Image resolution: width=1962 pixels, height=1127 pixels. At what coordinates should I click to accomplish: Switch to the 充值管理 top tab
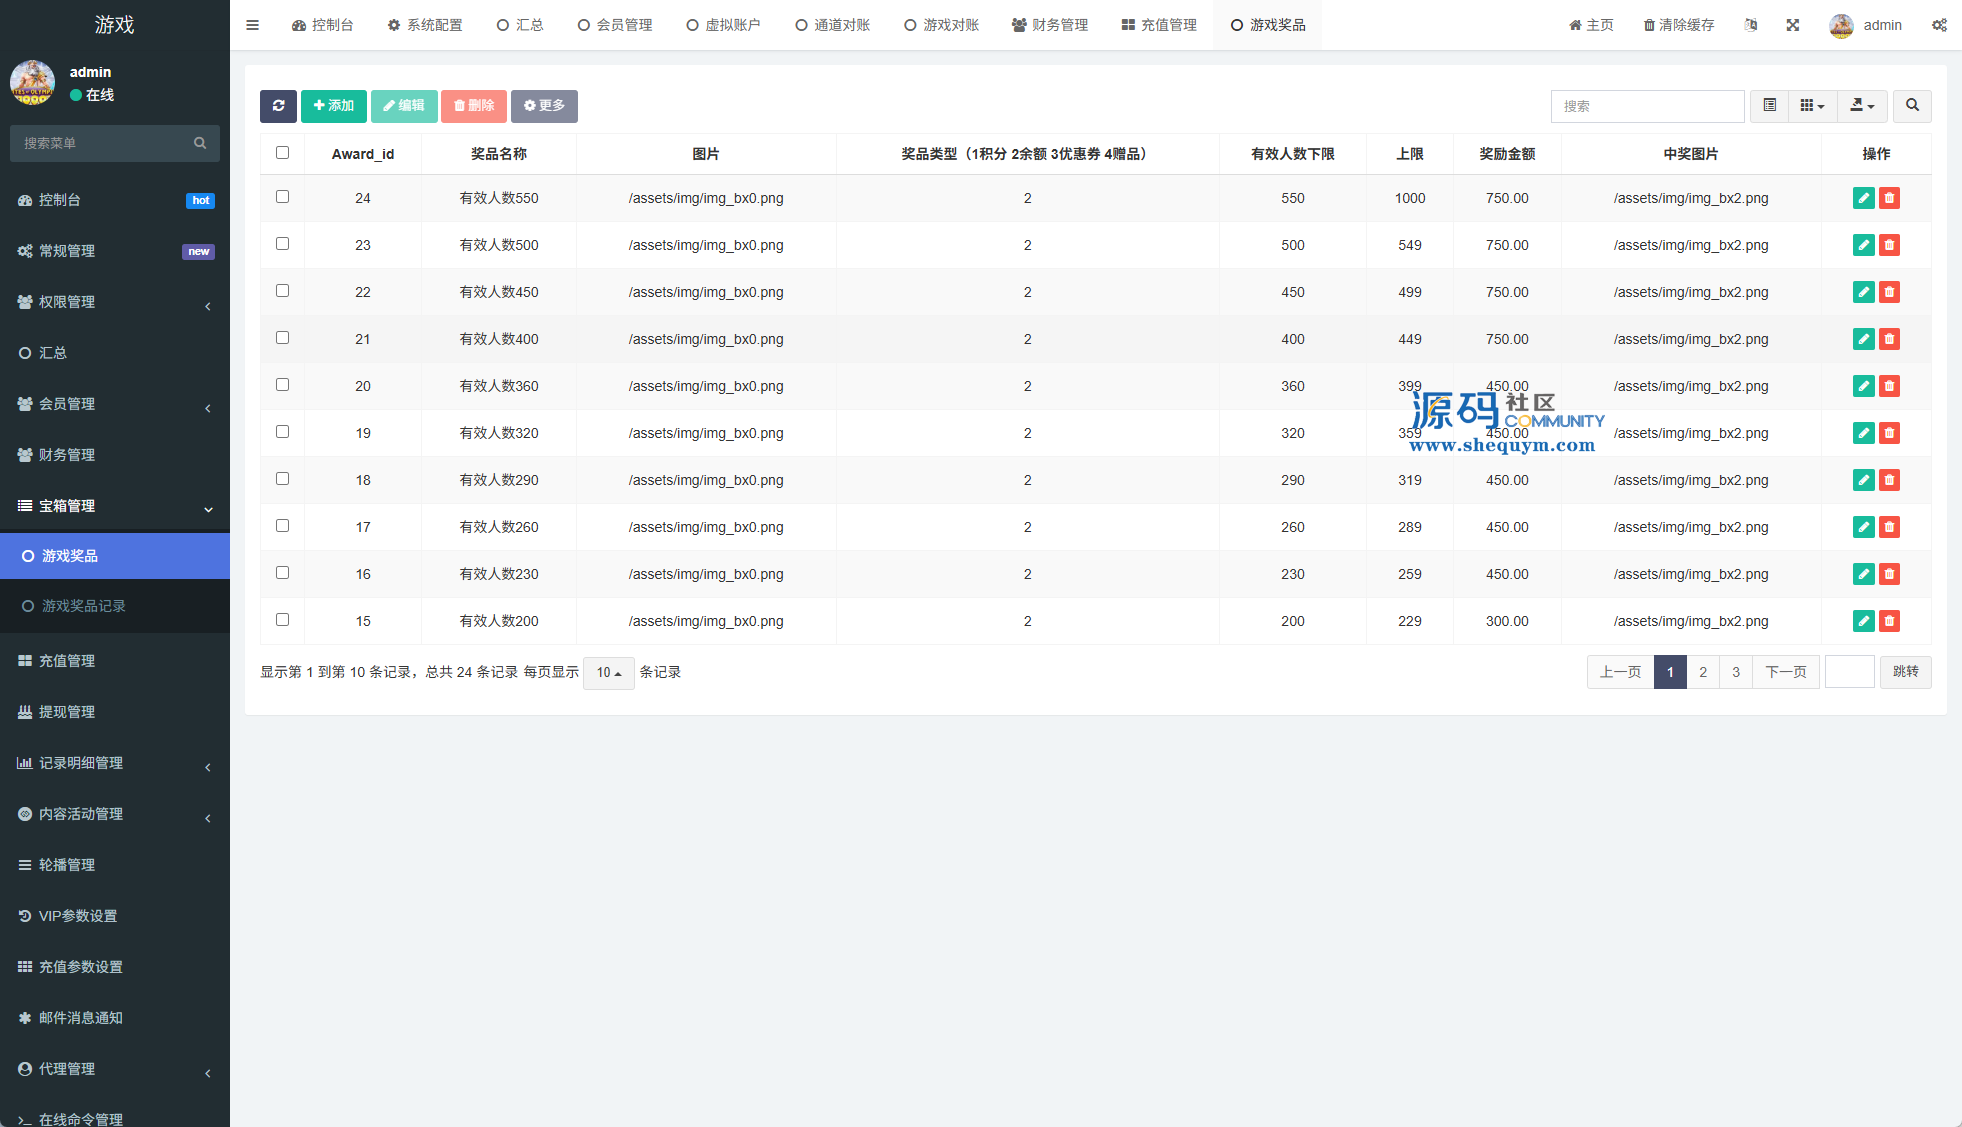(1159, 25)
